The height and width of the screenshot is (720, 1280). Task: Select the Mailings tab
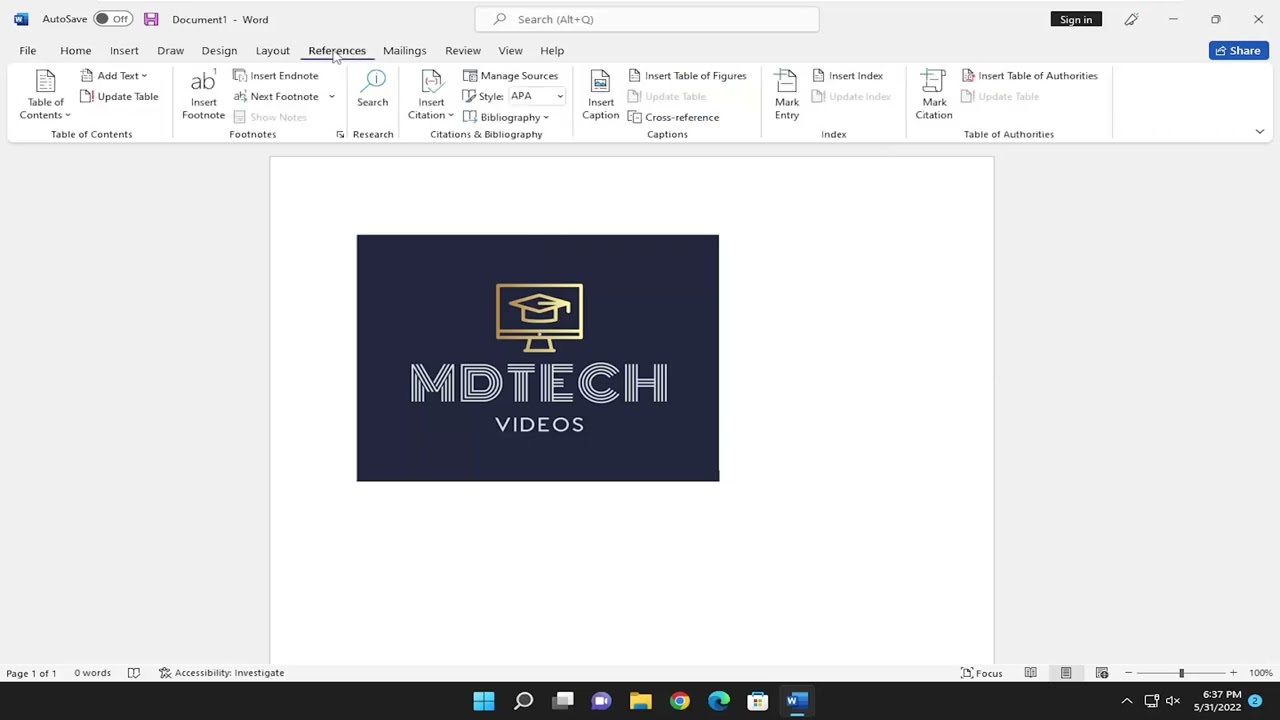(x=404, y=50)
